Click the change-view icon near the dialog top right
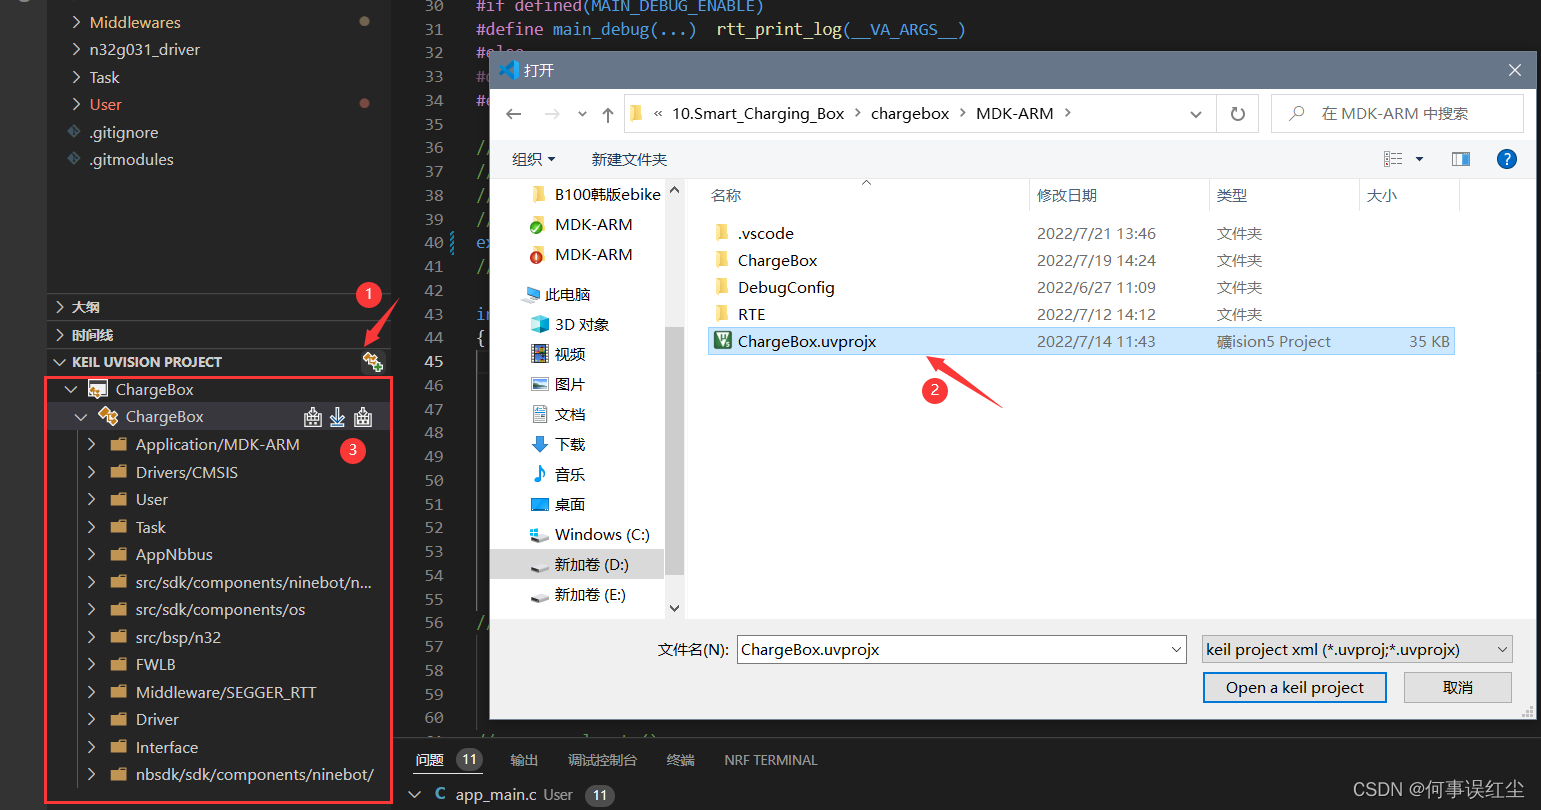Screen dimensions: 1541x810 click(1398, 158)
